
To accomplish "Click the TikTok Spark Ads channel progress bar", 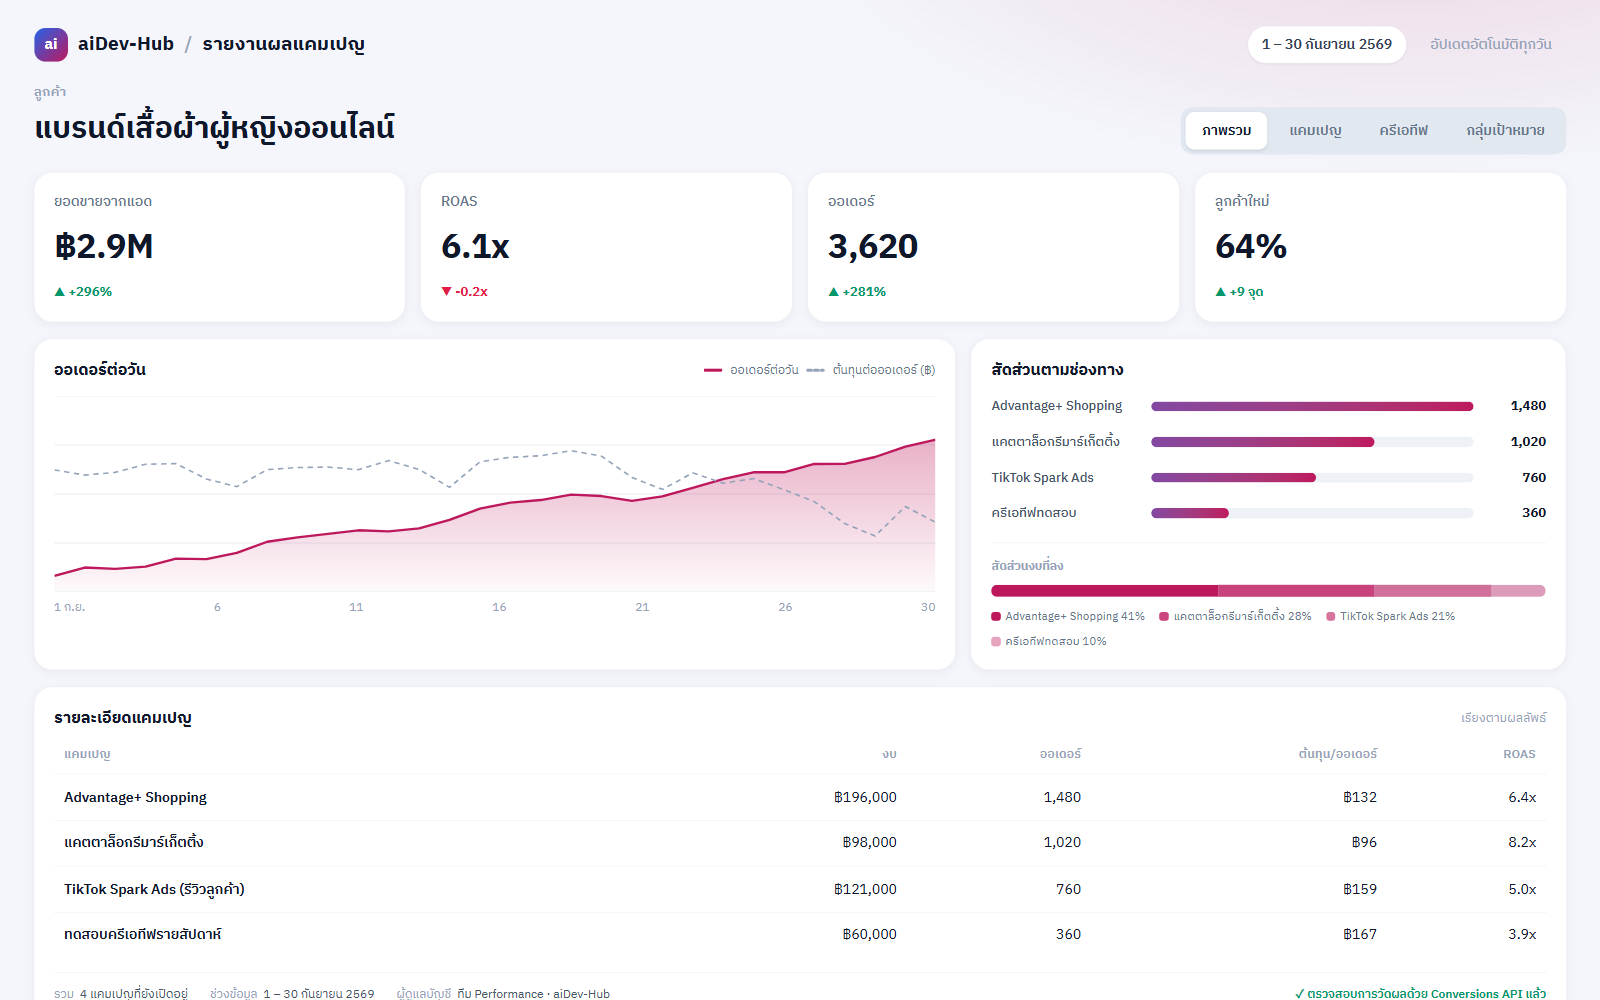I will tap(1312, 478).
